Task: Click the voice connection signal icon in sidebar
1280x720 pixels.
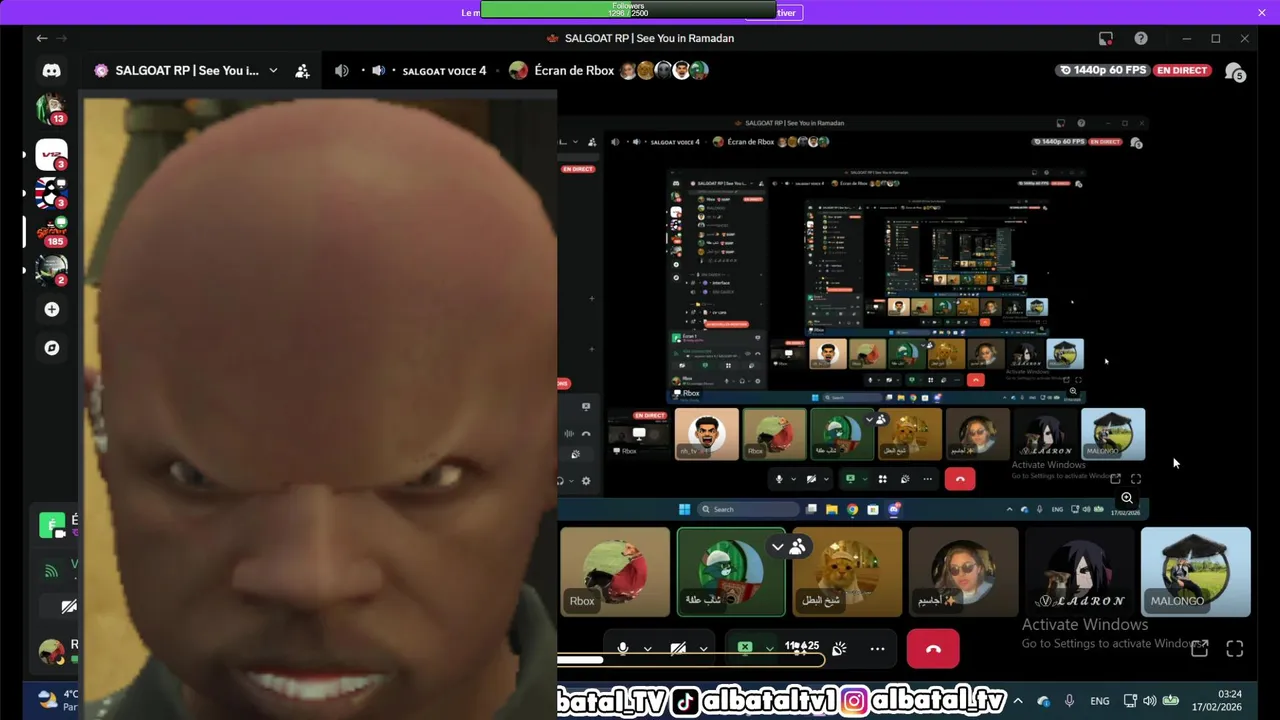Action: tap(51, 571)
